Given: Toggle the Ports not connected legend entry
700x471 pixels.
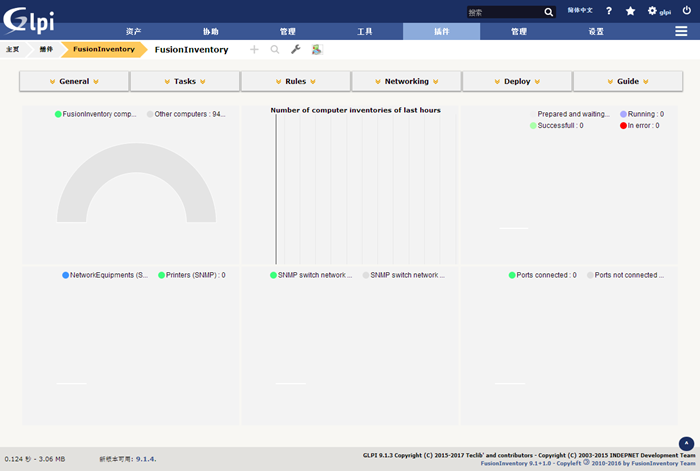Looking at the screenshot, I should (625, 275).
